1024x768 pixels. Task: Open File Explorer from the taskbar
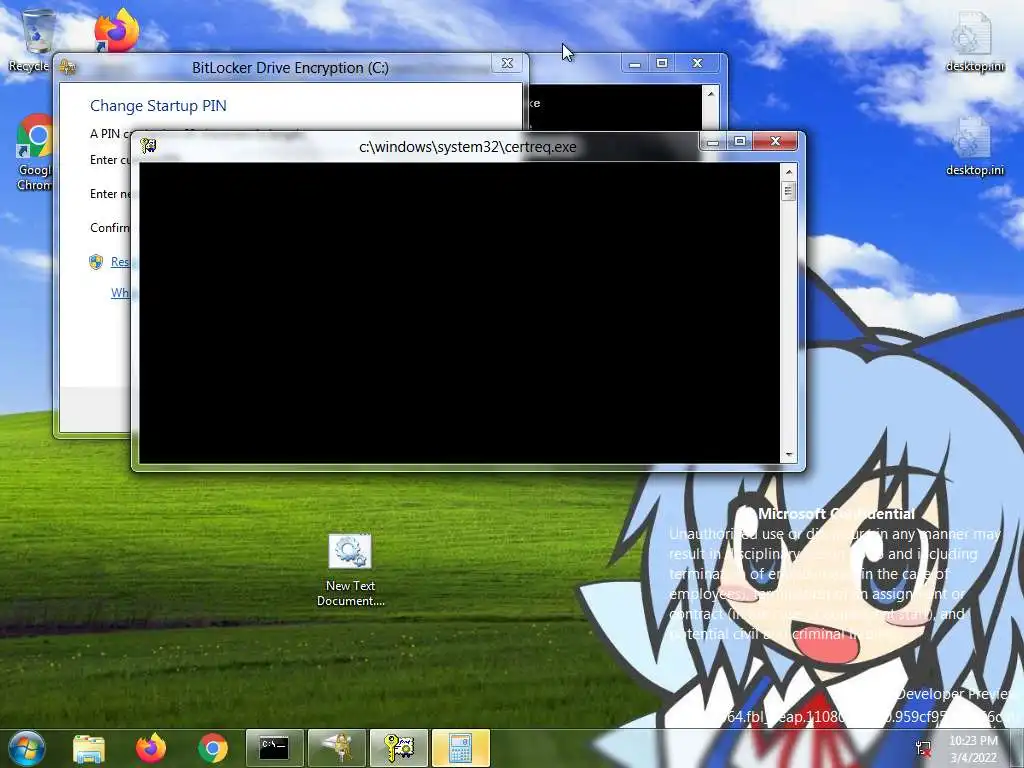pyautogui.click(x=89, y=748)
